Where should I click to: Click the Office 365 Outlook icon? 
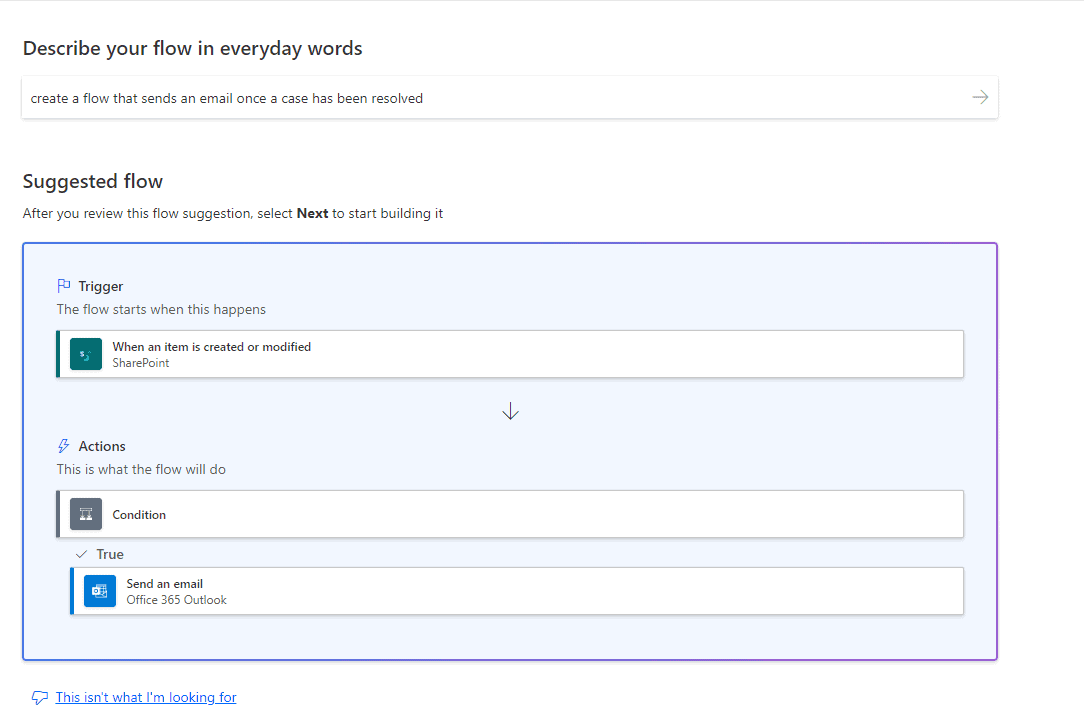pyautogui.click(x=100, y=591)
